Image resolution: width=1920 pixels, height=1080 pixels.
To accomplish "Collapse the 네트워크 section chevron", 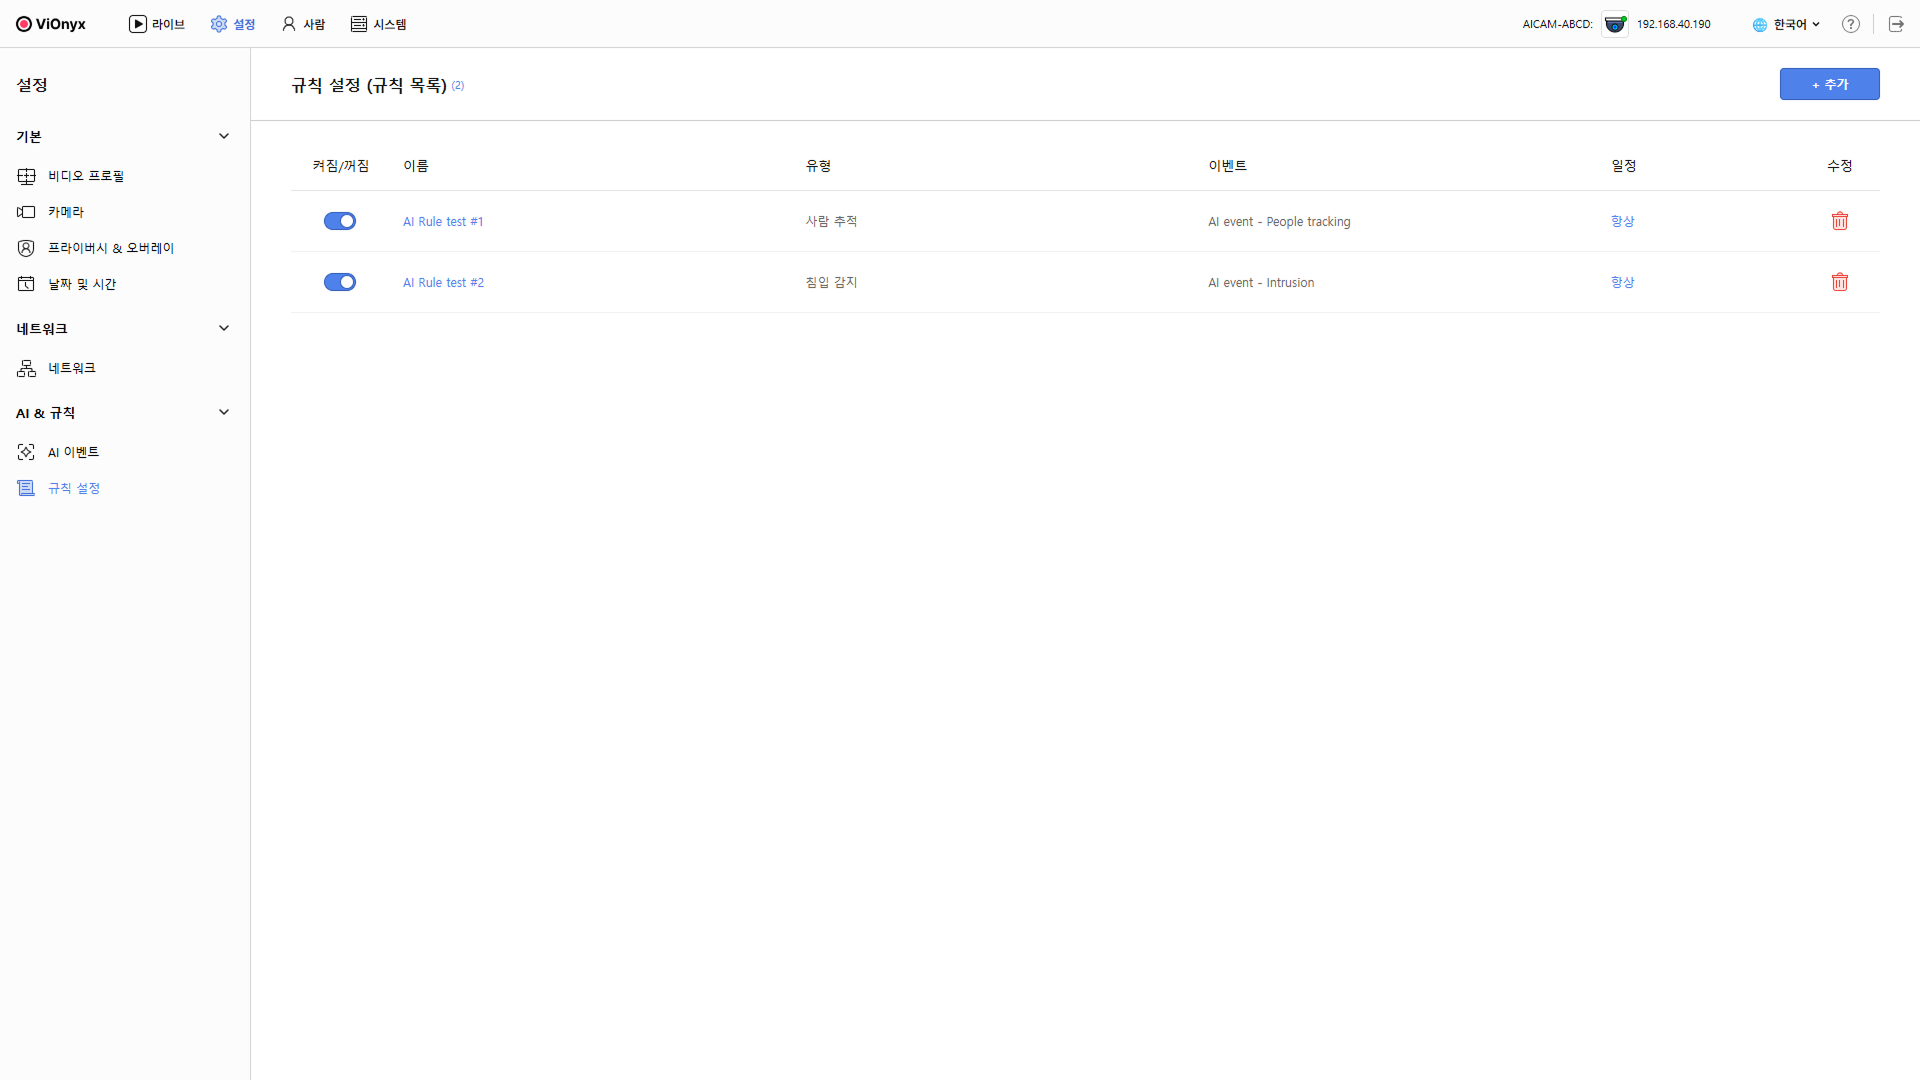I will [224, 328].
